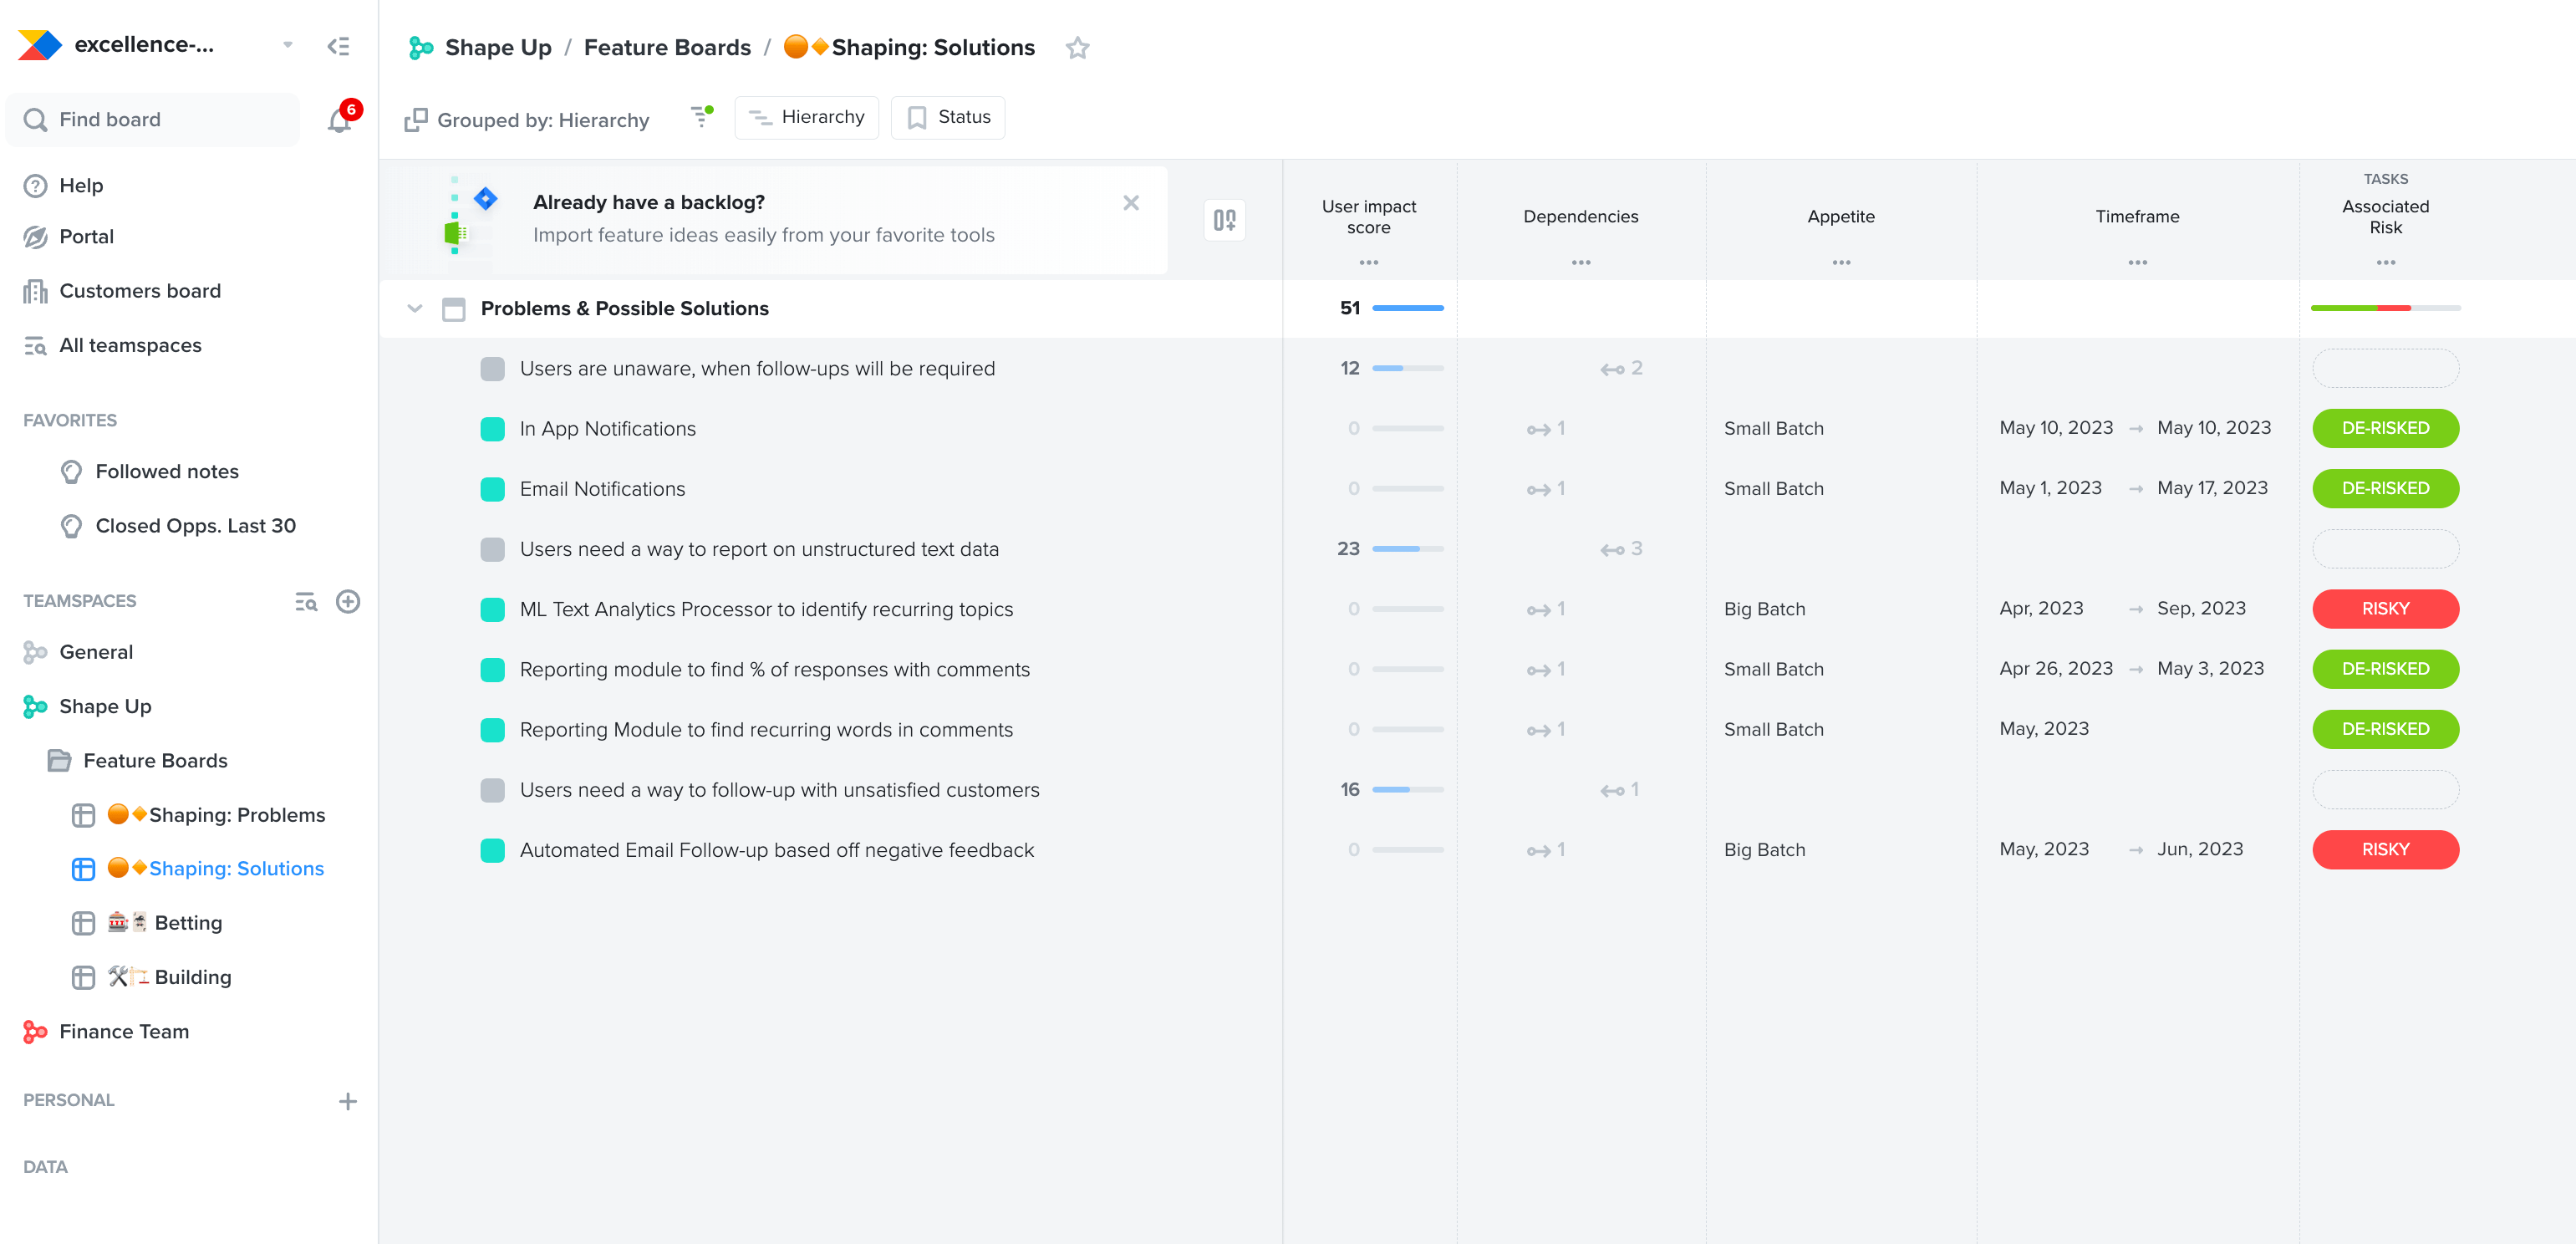The height and width of the screenshot is (1244, 2576).
Task: Open the filter icon in the toolbar
Action: (702, 117)
